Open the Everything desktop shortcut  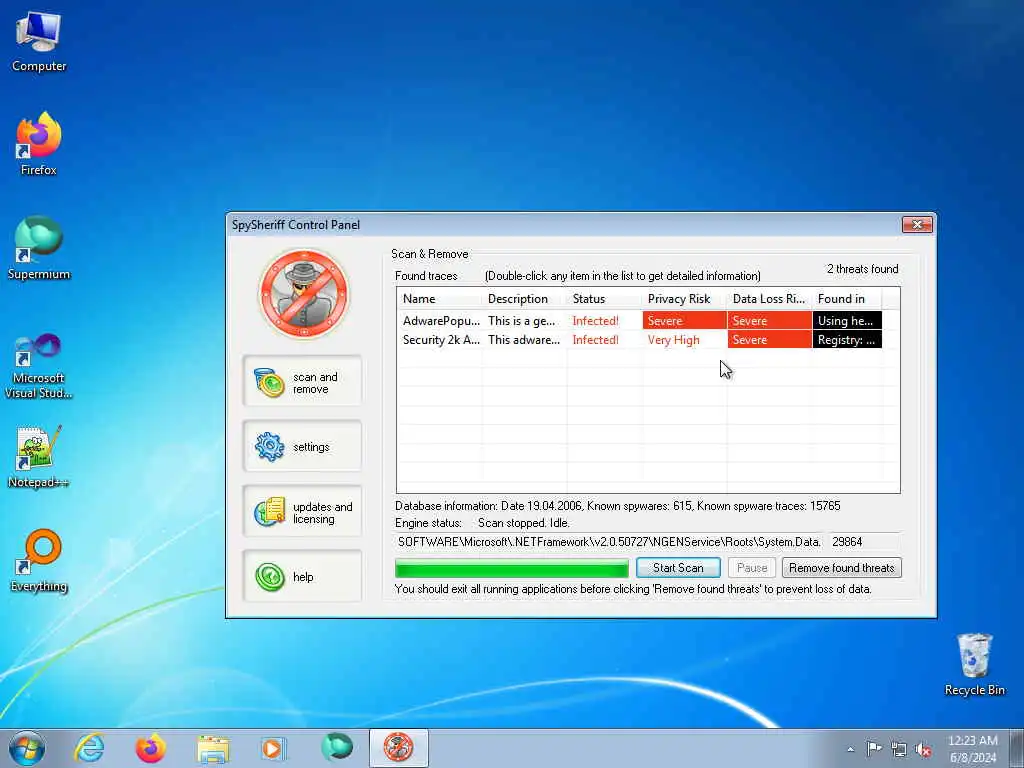(x=39, y=560)
